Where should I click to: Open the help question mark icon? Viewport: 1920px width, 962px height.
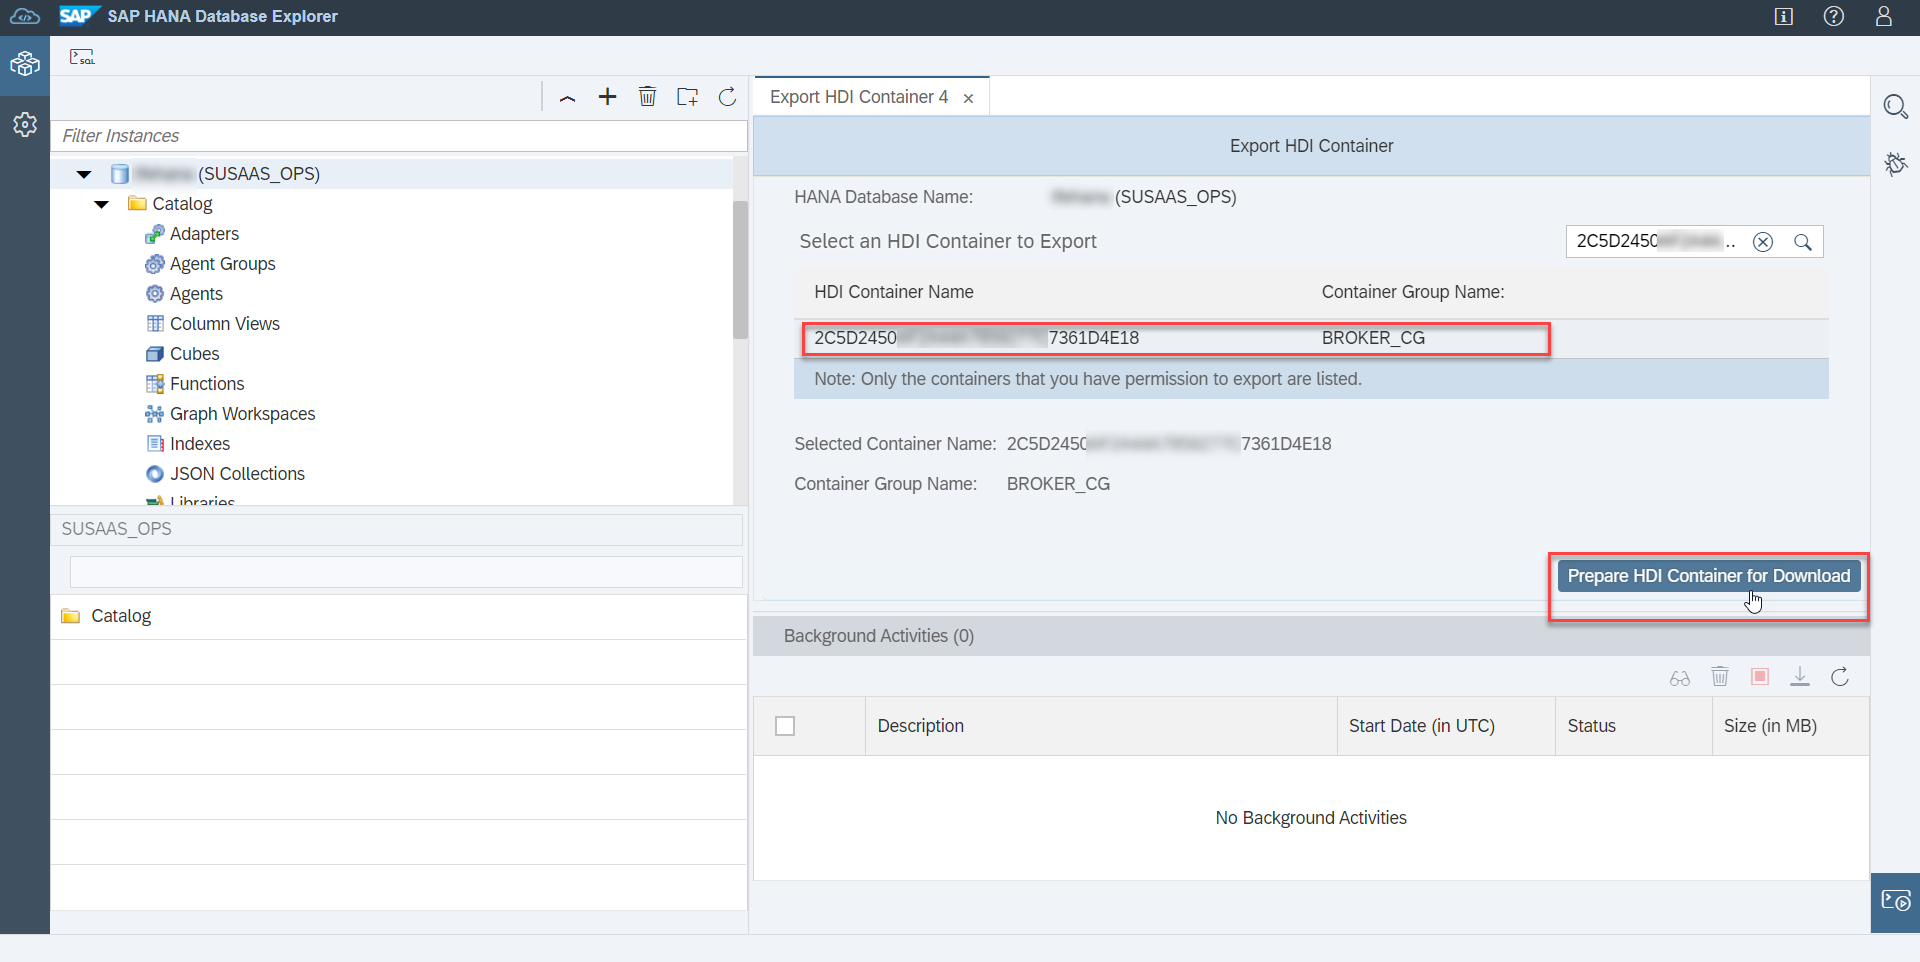(1834, 16)
